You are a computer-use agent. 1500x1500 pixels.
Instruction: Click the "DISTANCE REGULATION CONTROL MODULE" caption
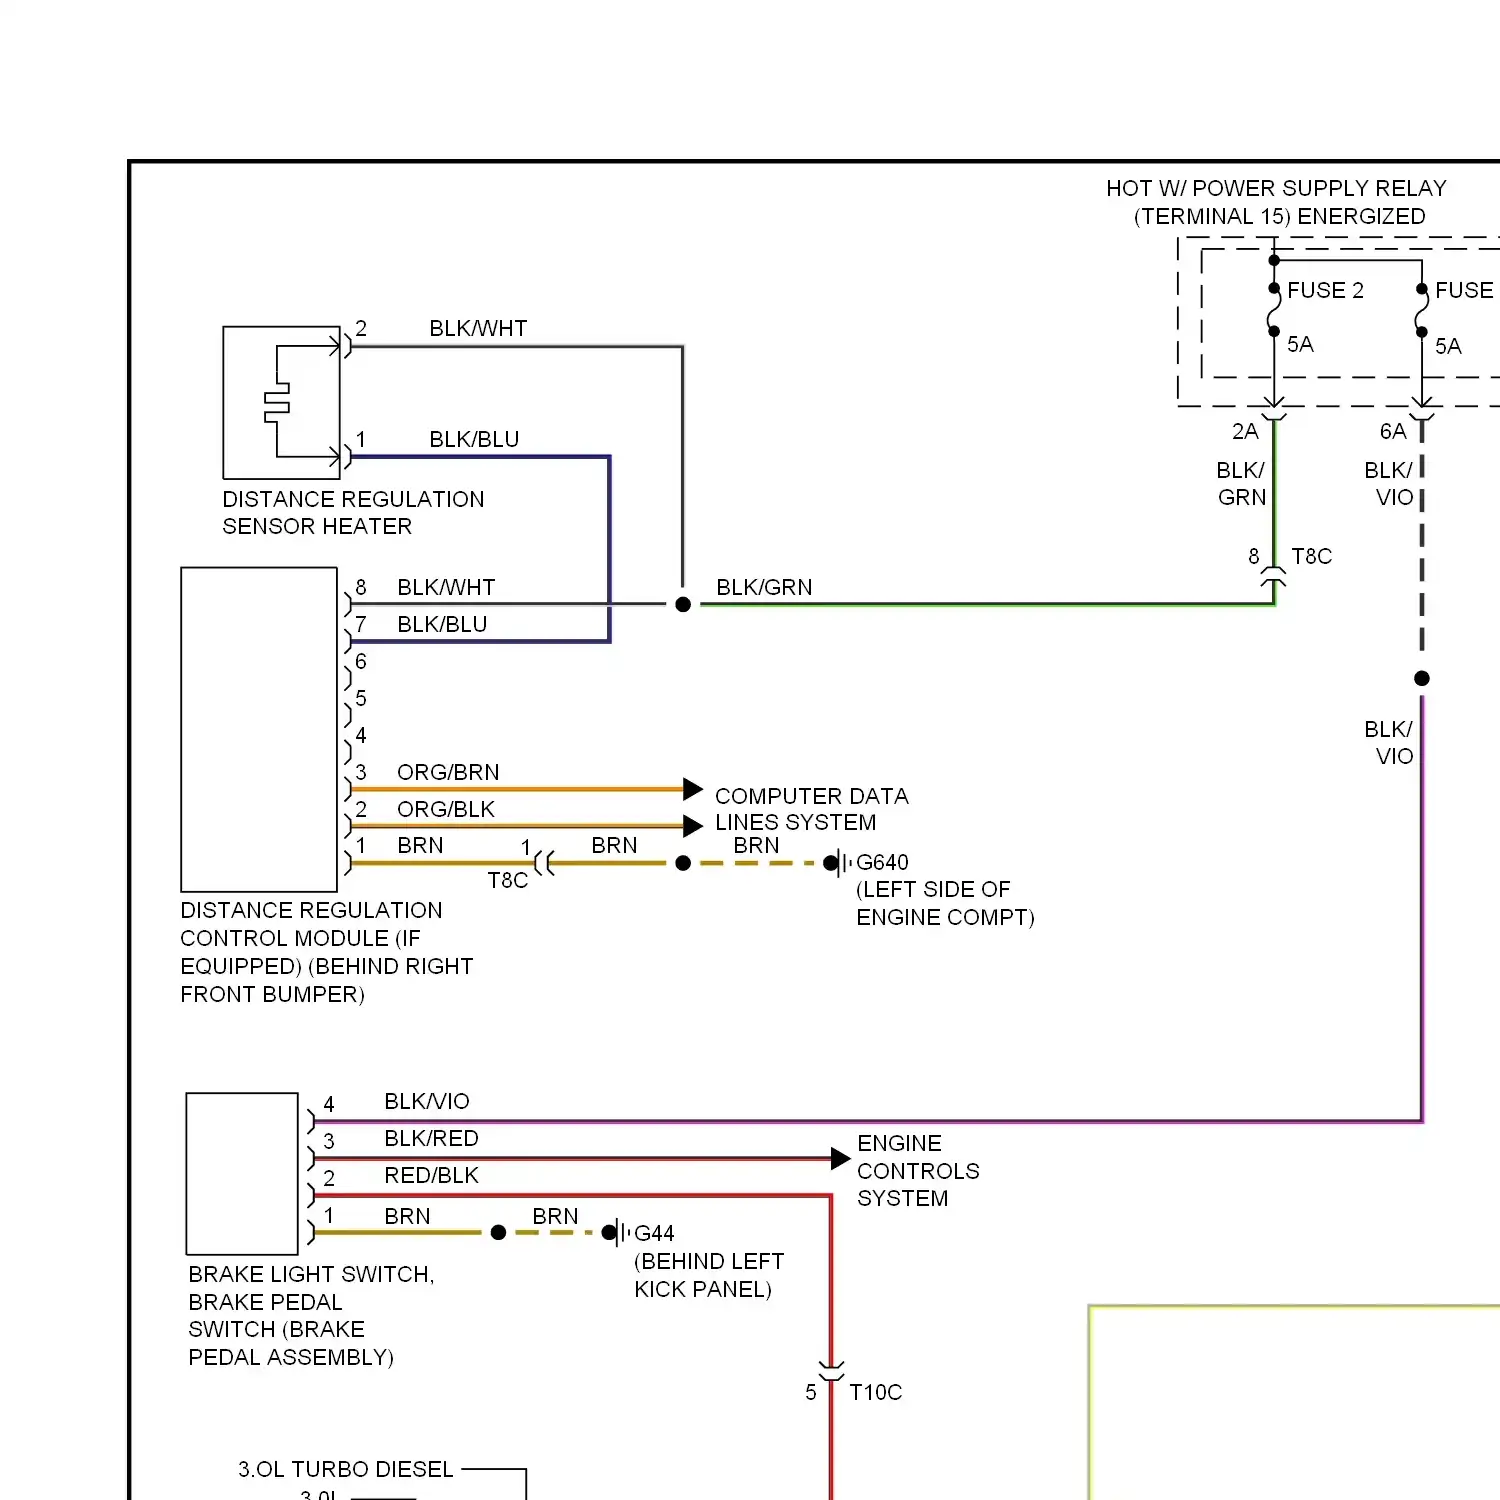tap(326, 952)
